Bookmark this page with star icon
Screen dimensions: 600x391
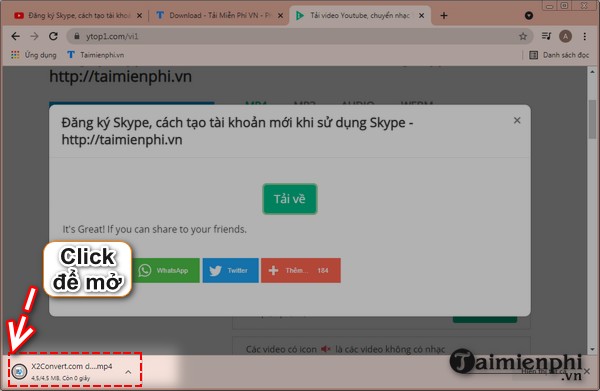[523, 36]
